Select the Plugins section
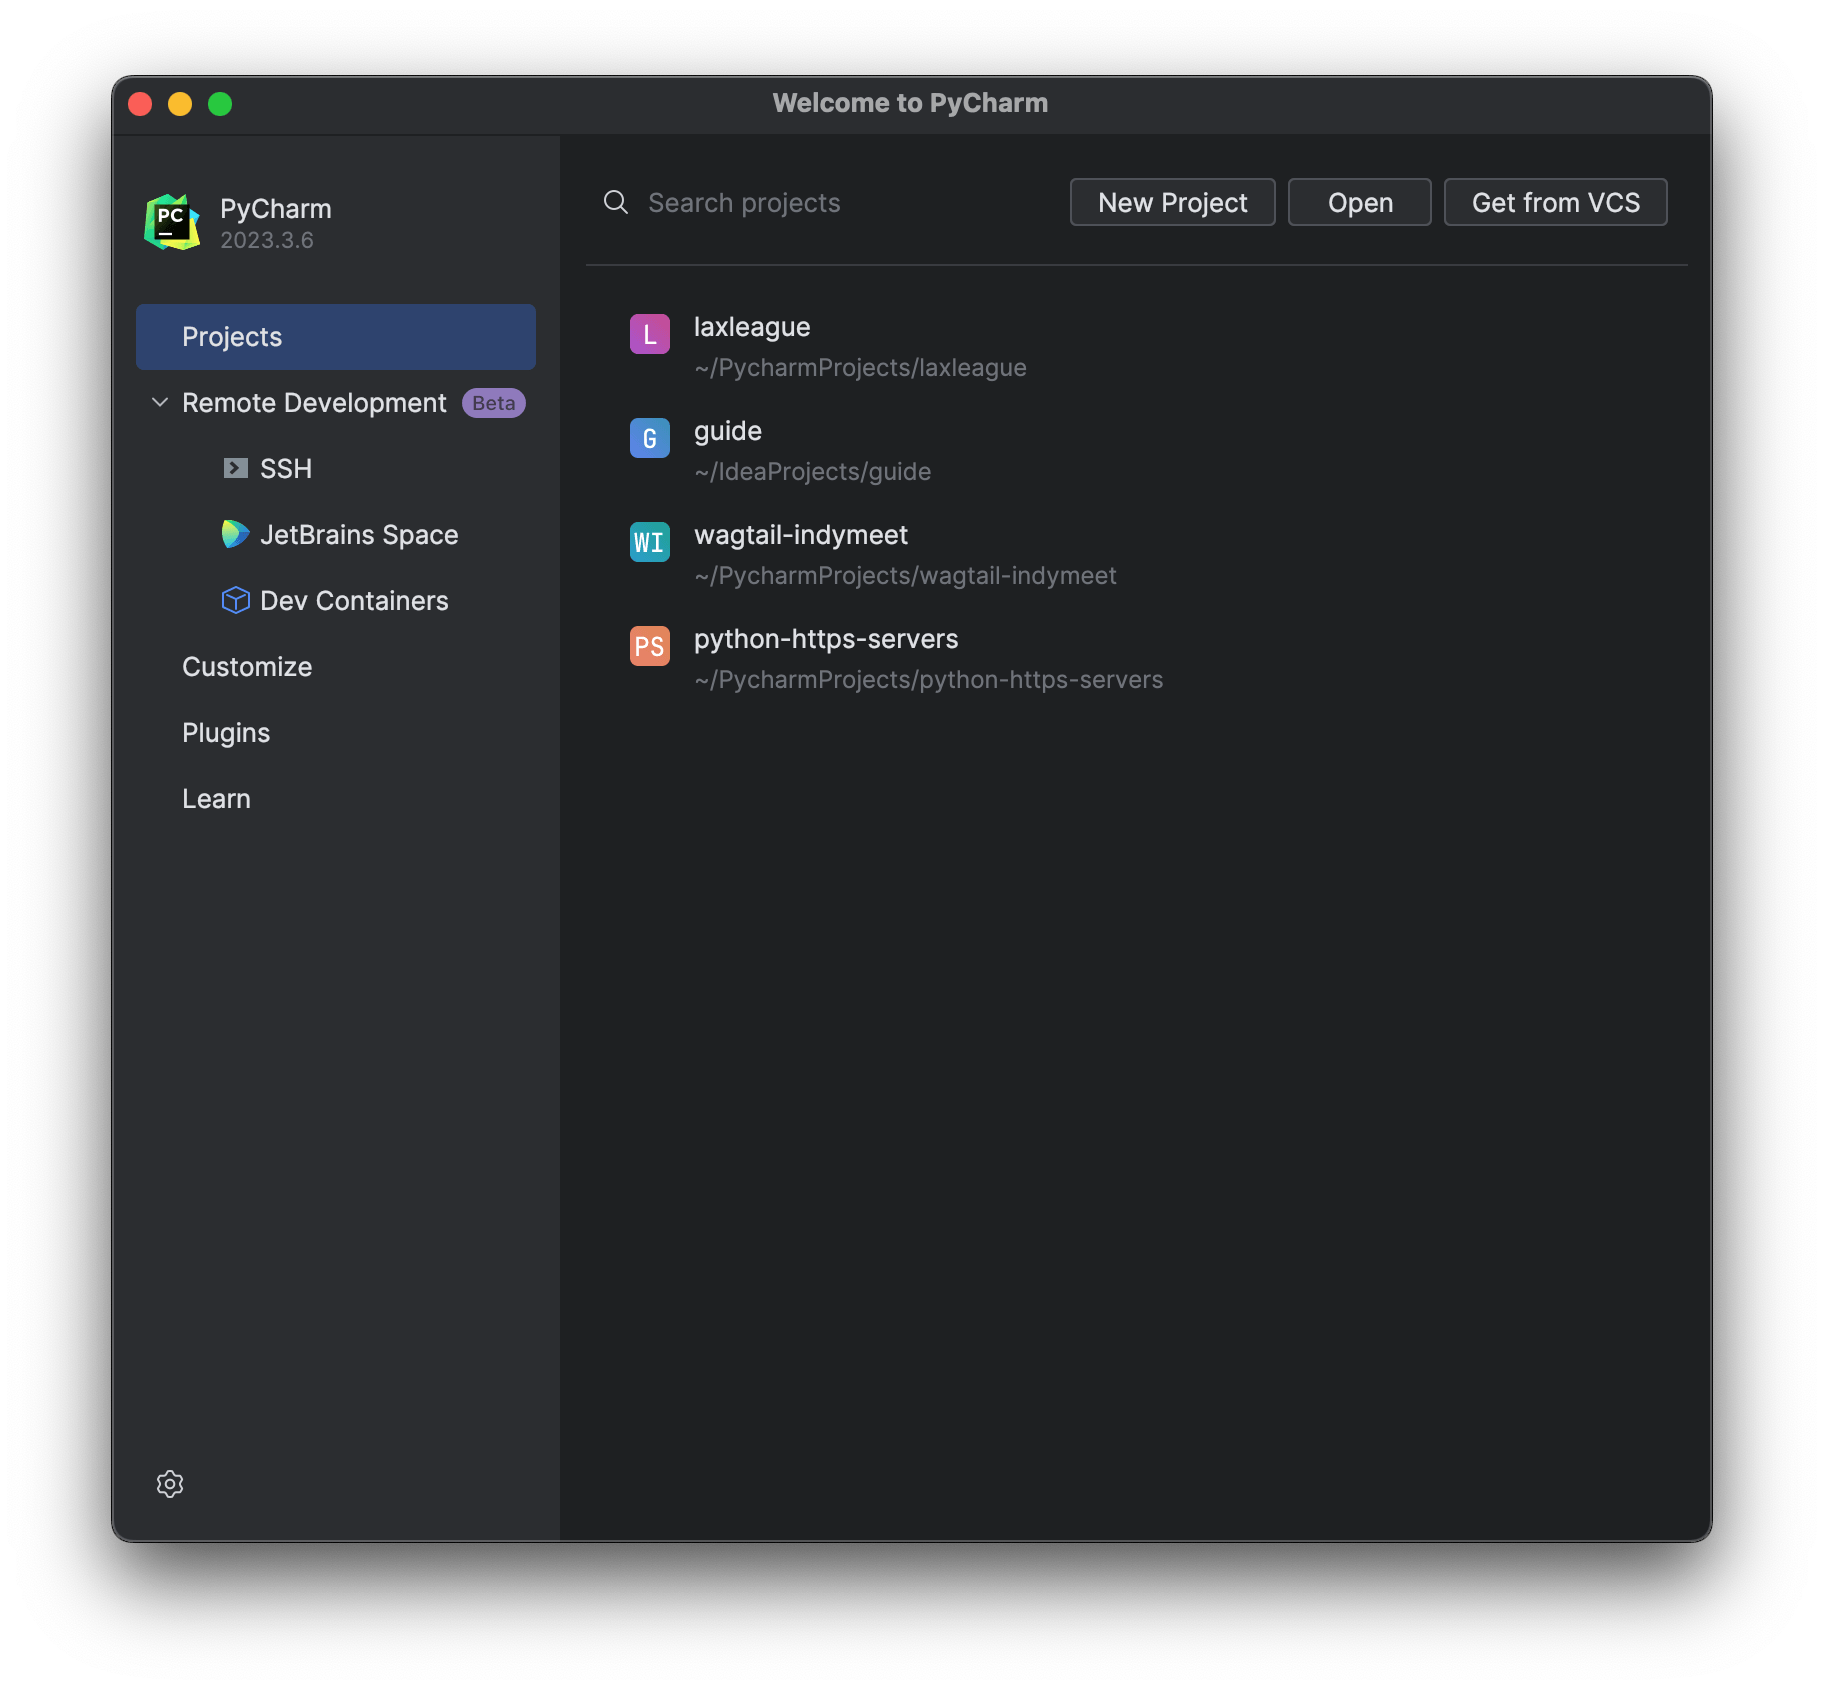Screen dimensions: 1824x1690 226,732
